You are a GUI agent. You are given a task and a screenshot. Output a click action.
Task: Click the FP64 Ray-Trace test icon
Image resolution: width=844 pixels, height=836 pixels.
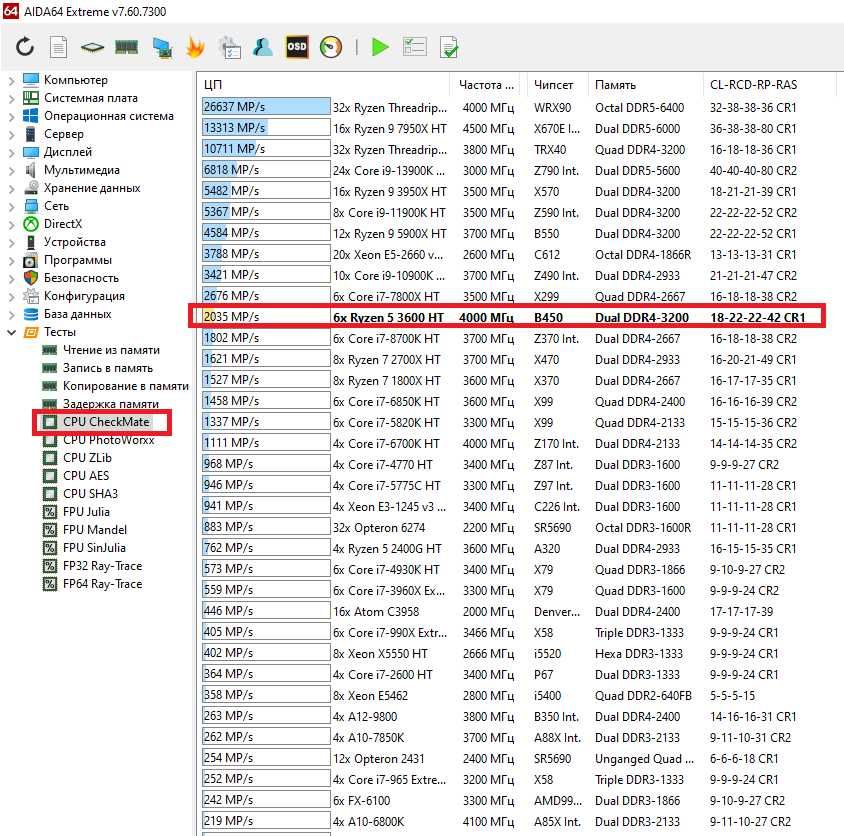(50, 584)
